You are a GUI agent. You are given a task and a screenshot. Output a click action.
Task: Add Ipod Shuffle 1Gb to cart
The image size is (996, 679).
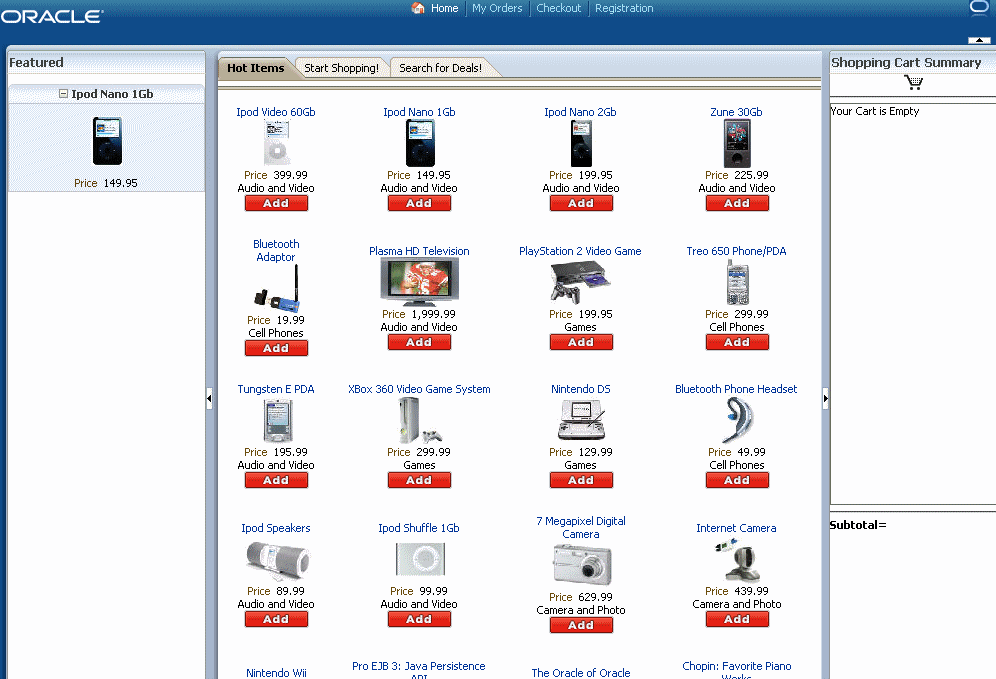point(419,619)
